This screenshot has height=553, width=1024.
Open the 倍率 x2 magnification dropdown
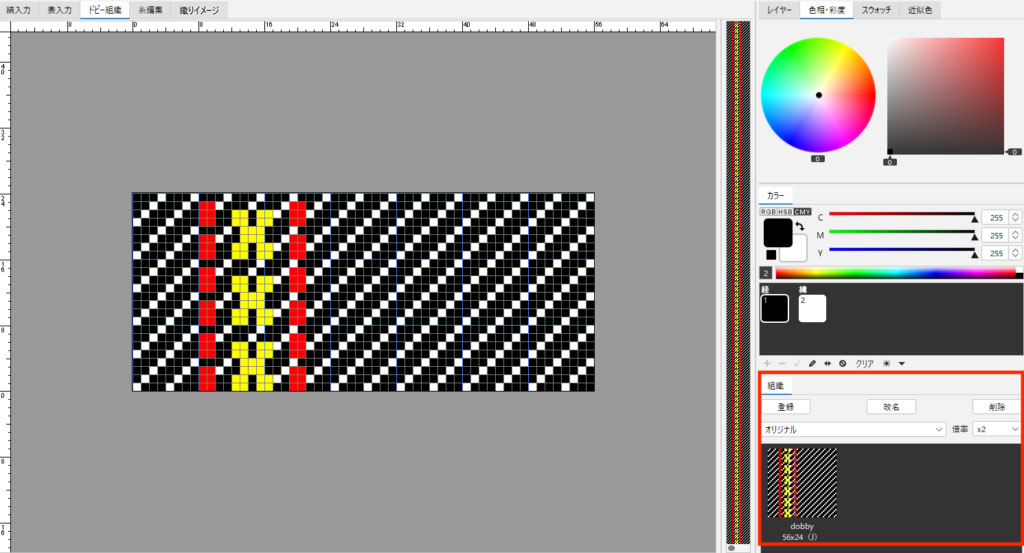997,429
